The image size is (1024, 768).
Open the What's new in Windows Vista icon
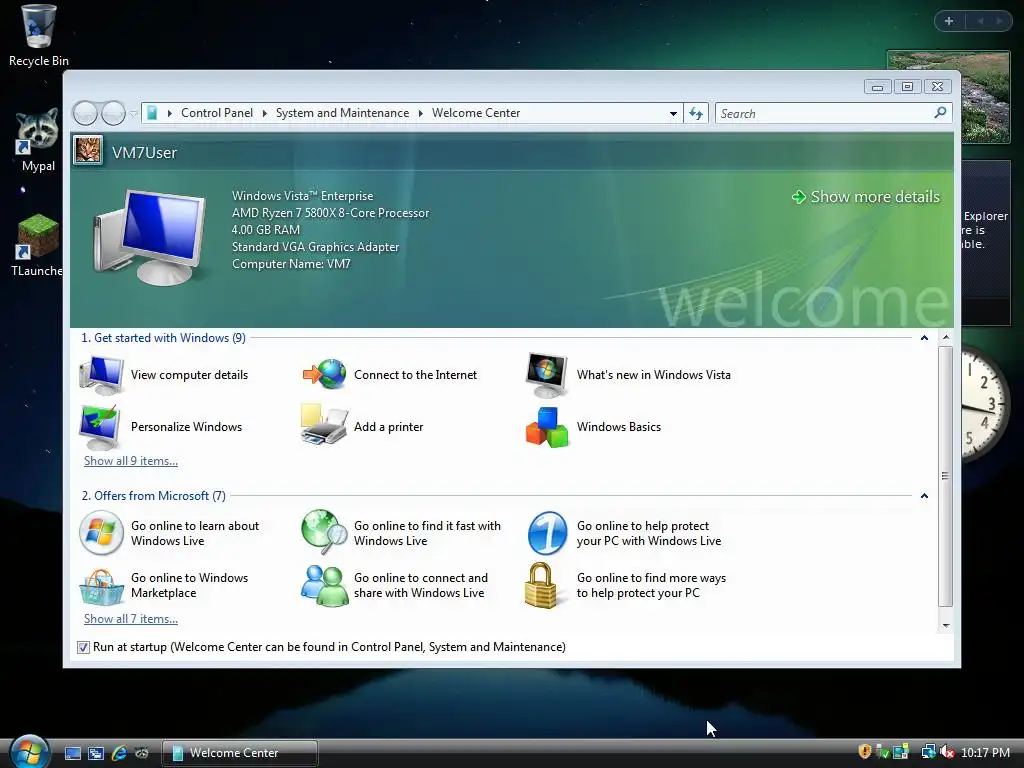(547, 375)
